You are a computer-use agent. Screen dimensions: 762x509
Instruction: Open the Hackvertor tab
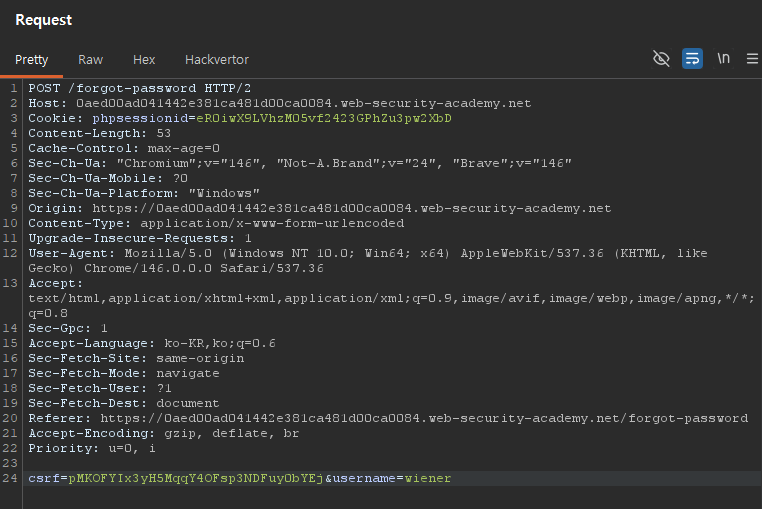point(216,60)
